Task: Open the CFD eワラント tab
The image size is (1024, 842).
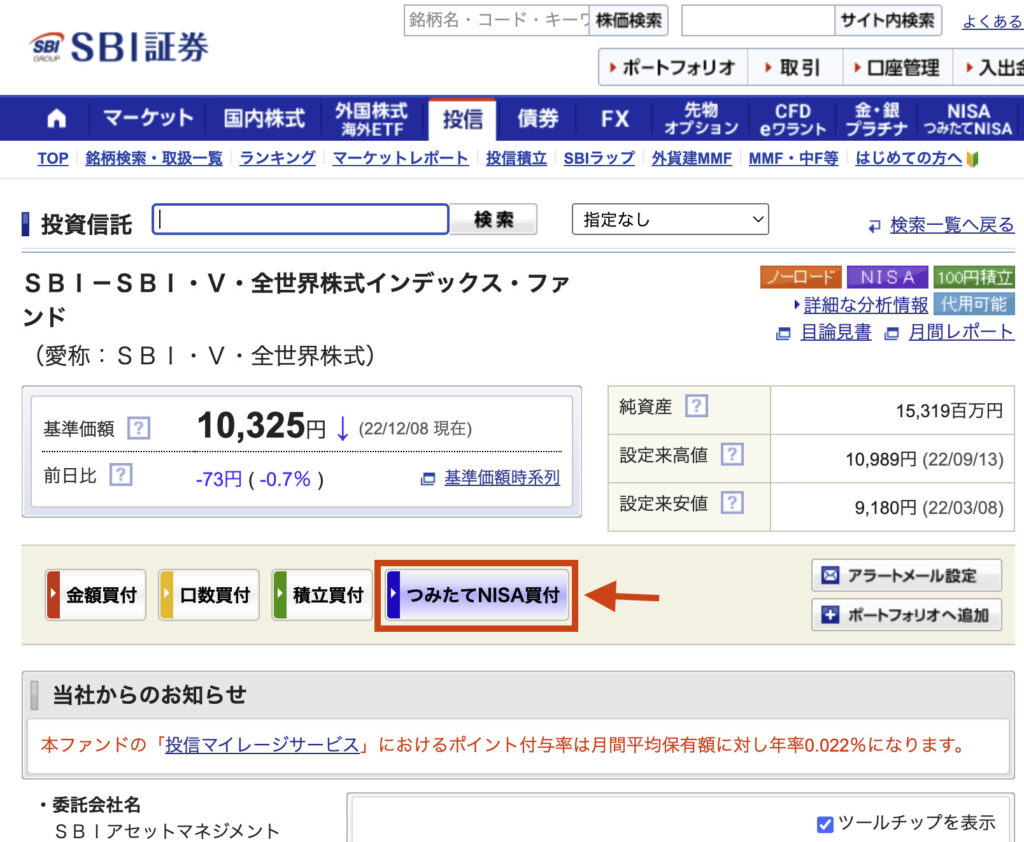Action: [x=793, y=118]
